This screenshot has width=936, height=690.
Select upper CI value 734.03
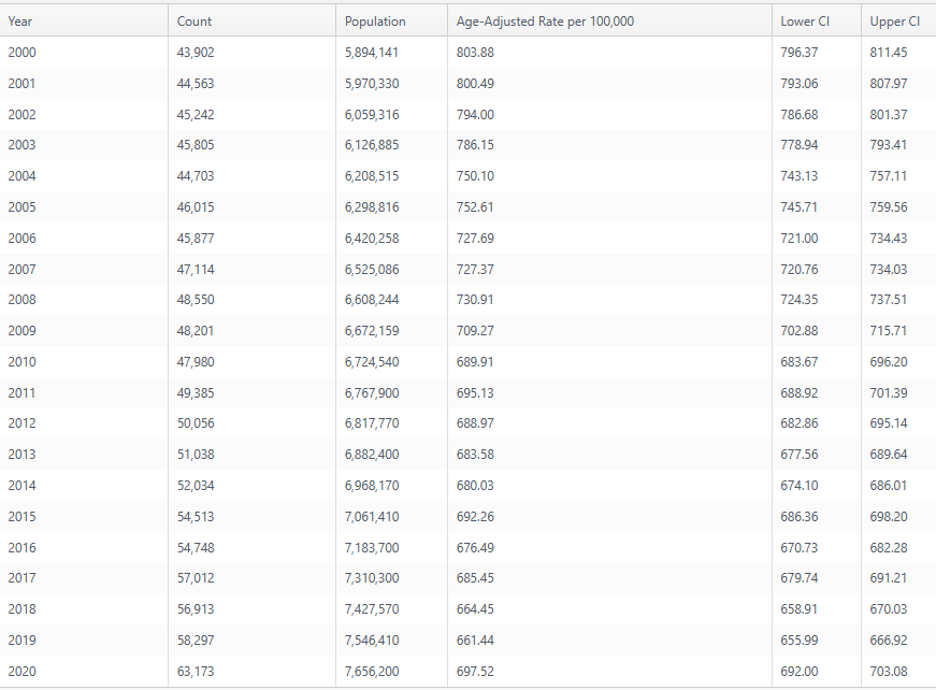point(888,269)
